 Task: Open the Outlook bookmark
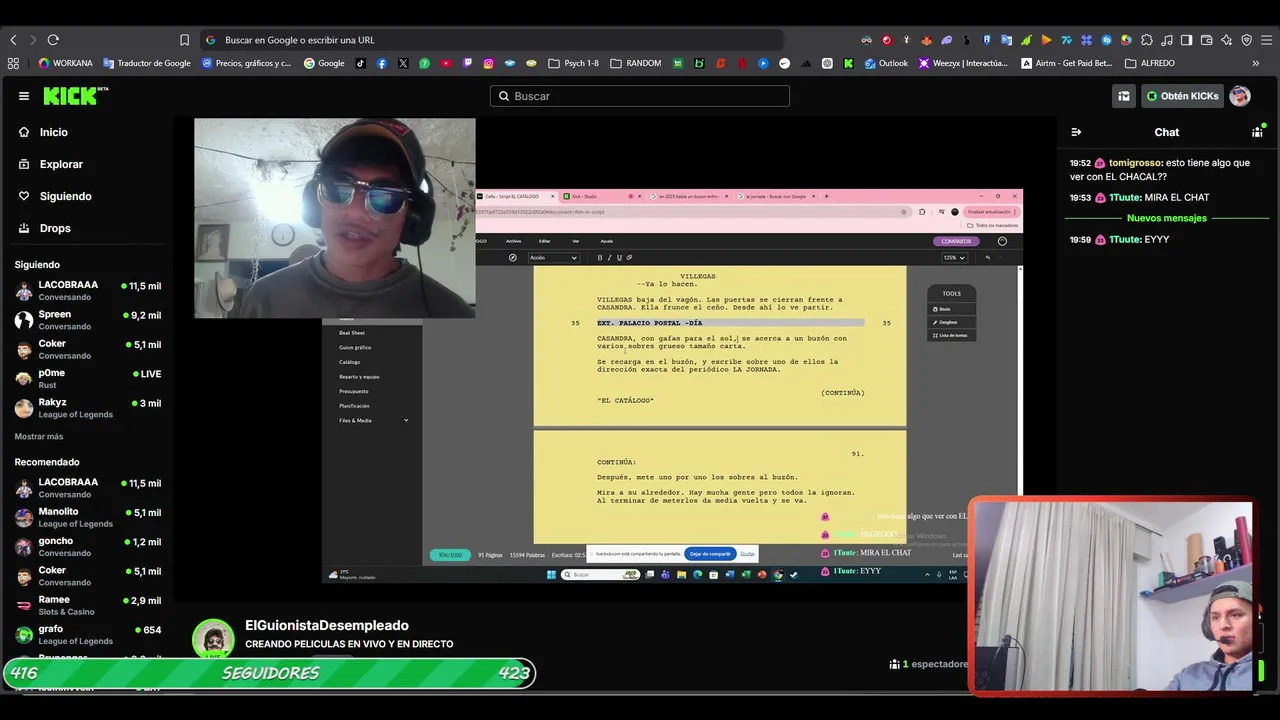click(886, 63)
